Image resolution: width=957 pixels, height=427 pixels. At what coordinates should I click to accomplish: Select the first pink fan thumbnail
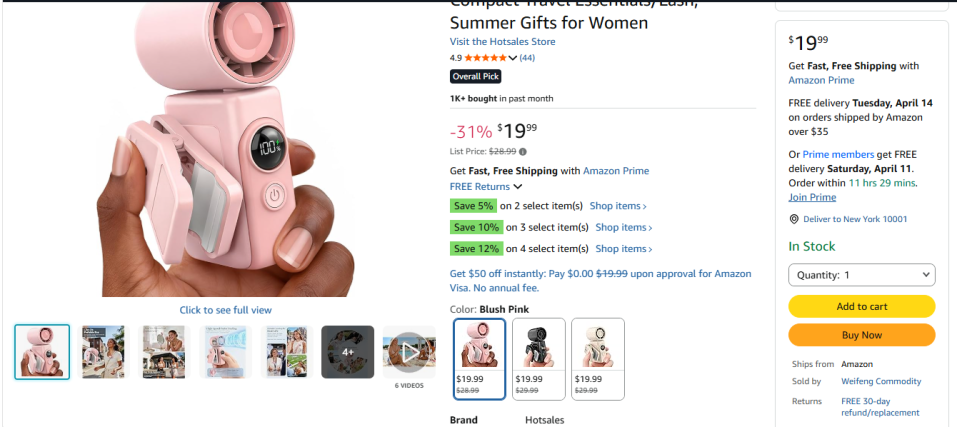coord(42,352)
